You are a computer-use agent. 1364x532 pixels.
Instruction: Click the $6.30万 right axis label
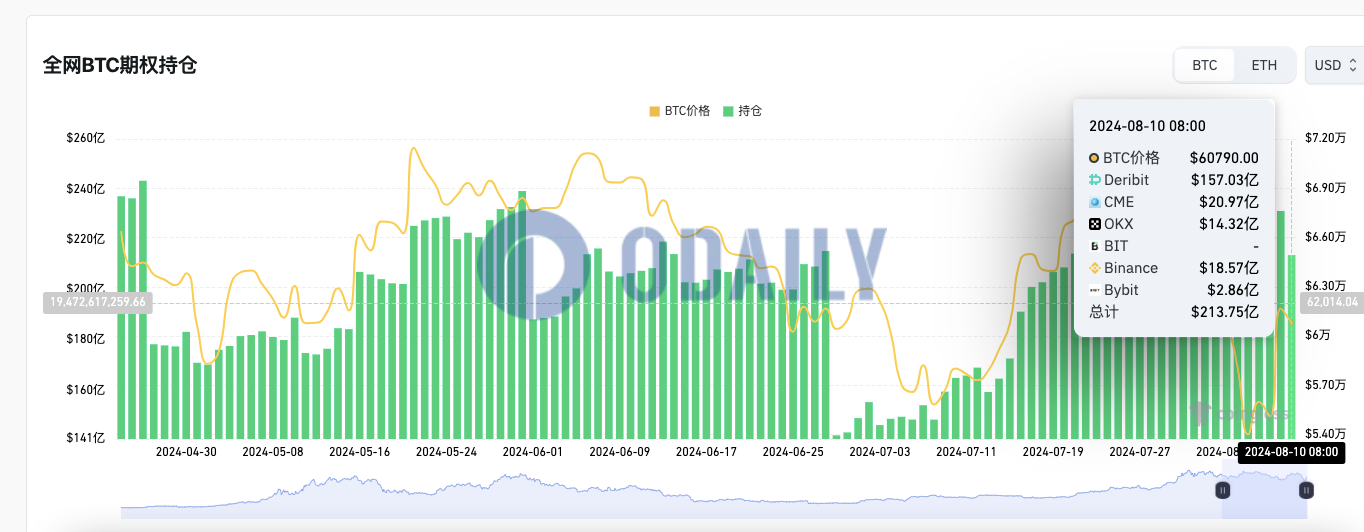coord(1324,286)
